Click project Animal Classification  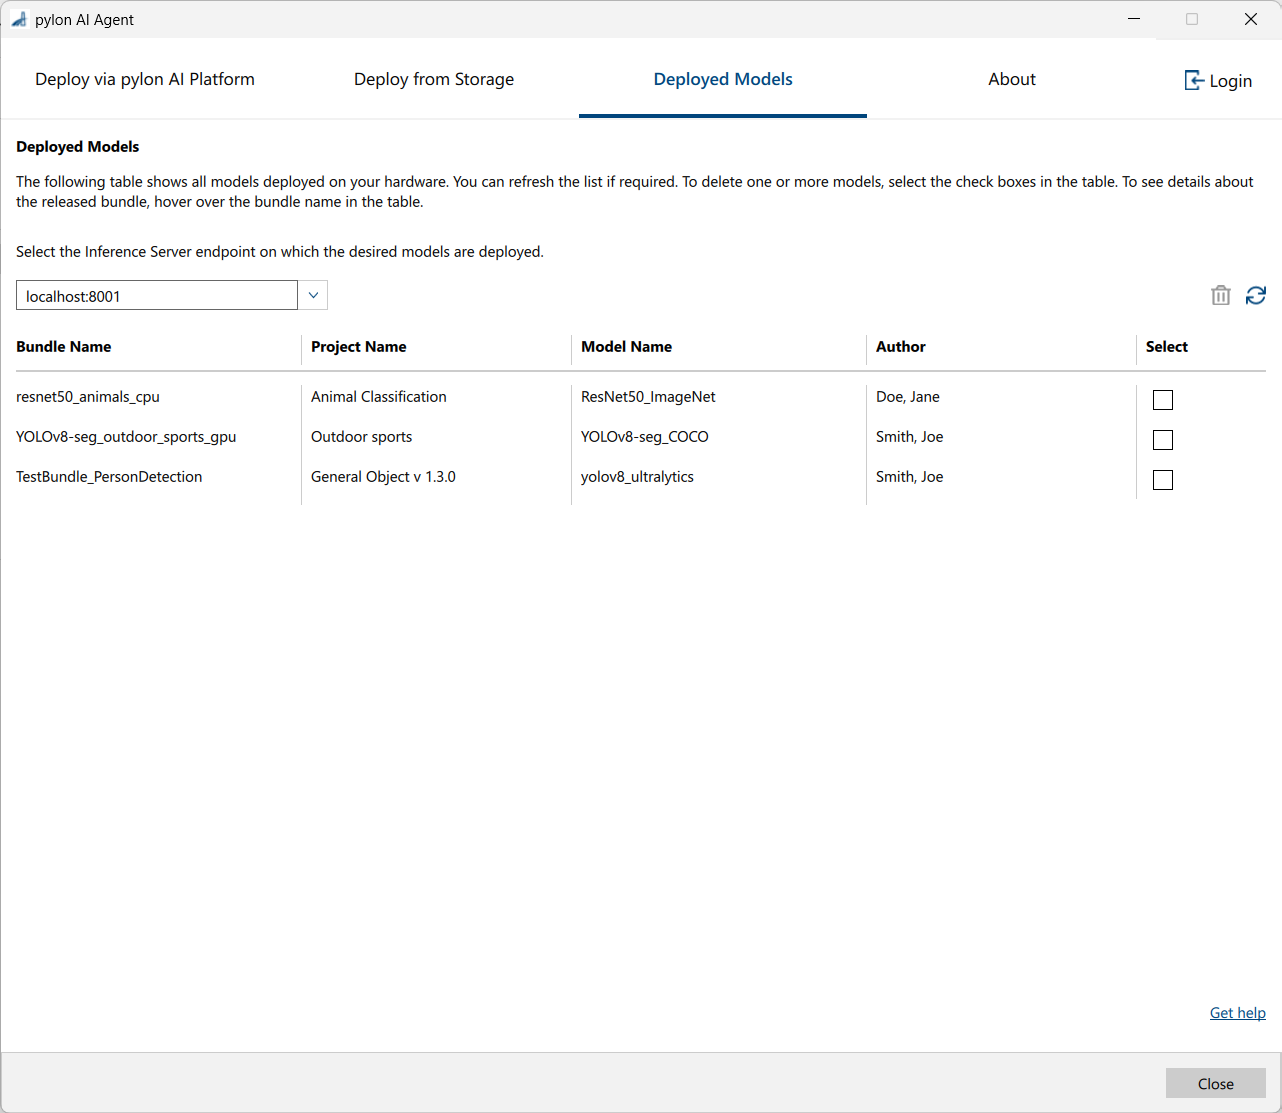[379, 397]
